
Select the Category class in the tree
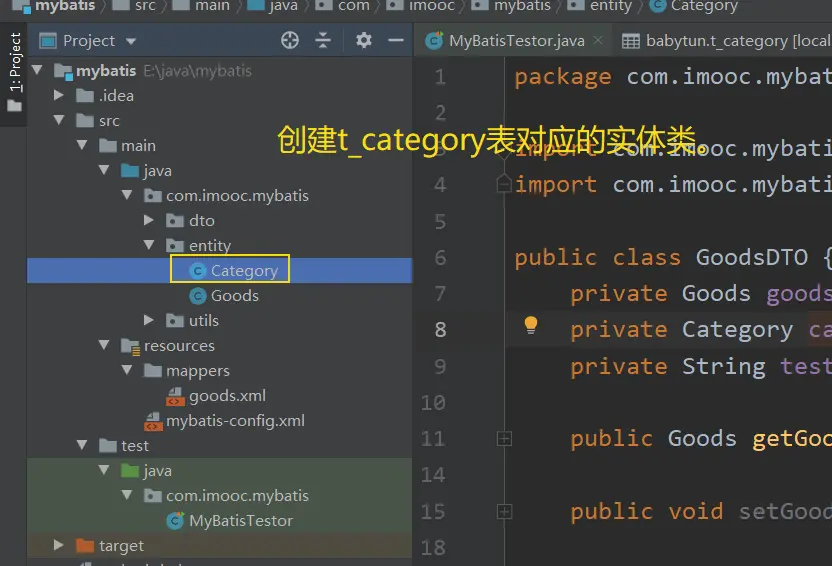[x=243, y=271]
